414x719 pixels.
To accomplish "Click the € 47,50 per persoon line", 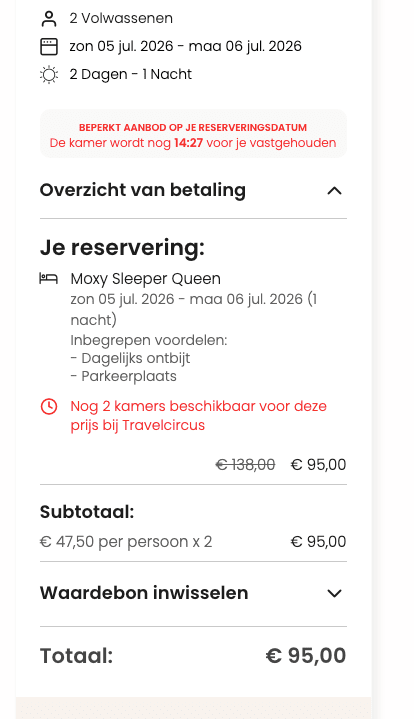I will (x=126, y=542).
